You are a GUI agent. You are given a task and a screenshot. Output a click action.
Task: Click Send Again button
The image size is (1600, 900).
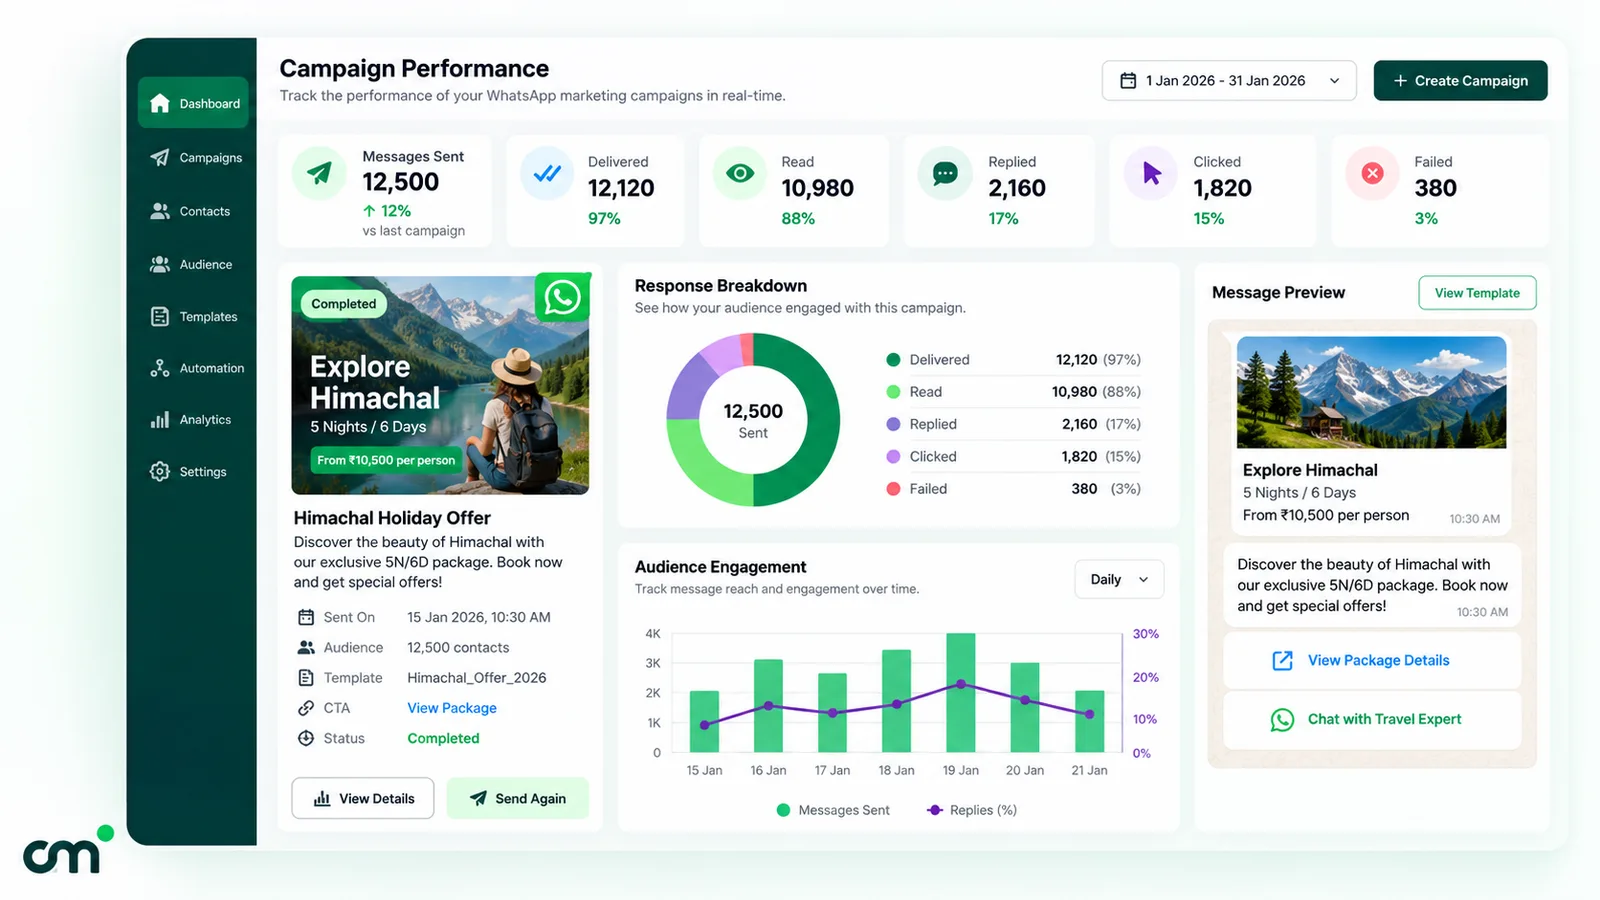[518, 798]
